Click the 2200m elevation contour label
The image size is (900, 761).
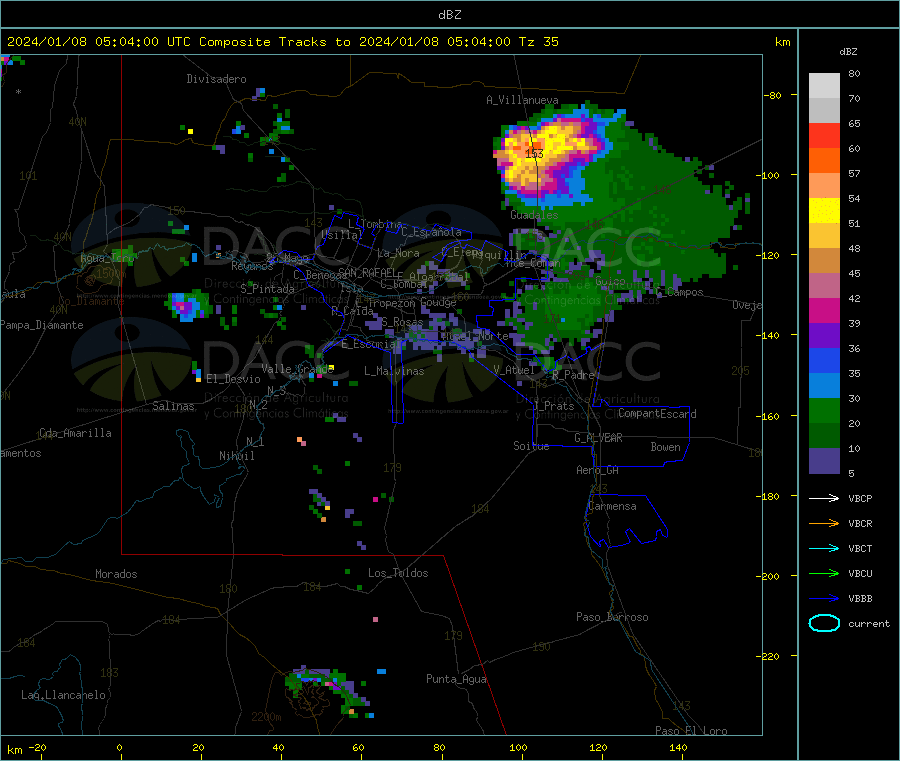tap(266, 717)
